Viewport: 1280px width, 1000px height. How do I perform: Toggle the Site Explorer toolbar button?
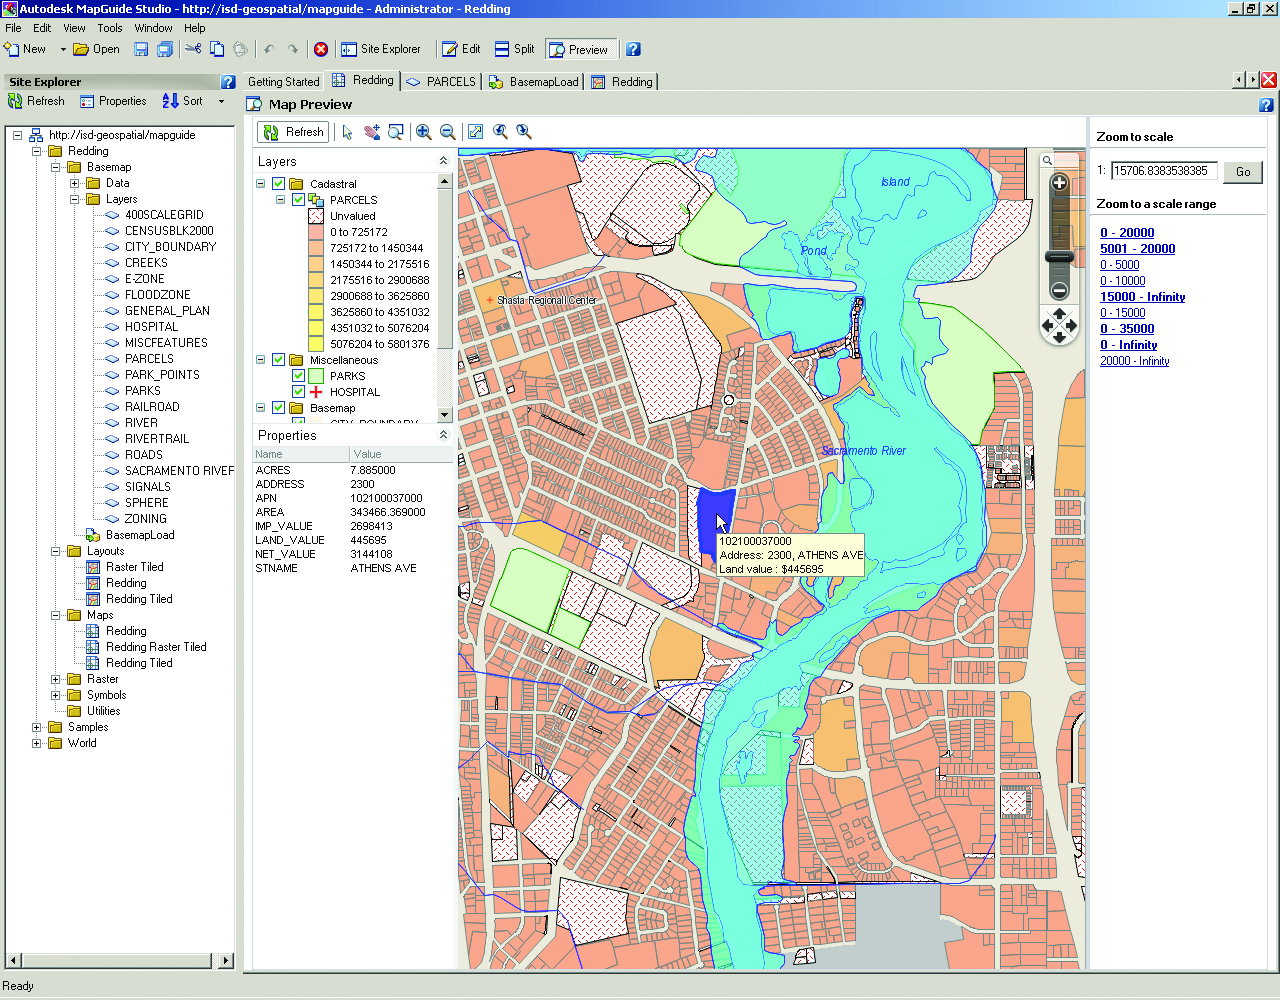[x=381, y=49]
